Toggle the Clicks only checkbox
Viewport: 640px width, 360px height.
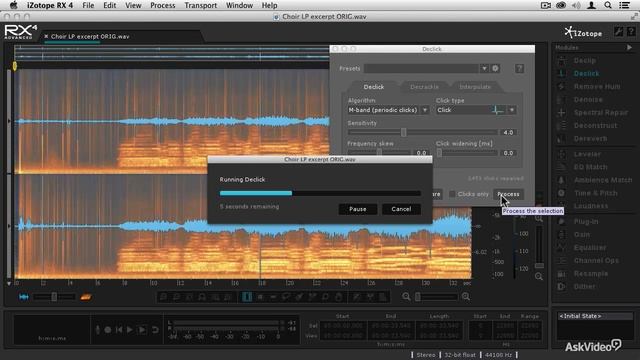(x=452, y=194)
